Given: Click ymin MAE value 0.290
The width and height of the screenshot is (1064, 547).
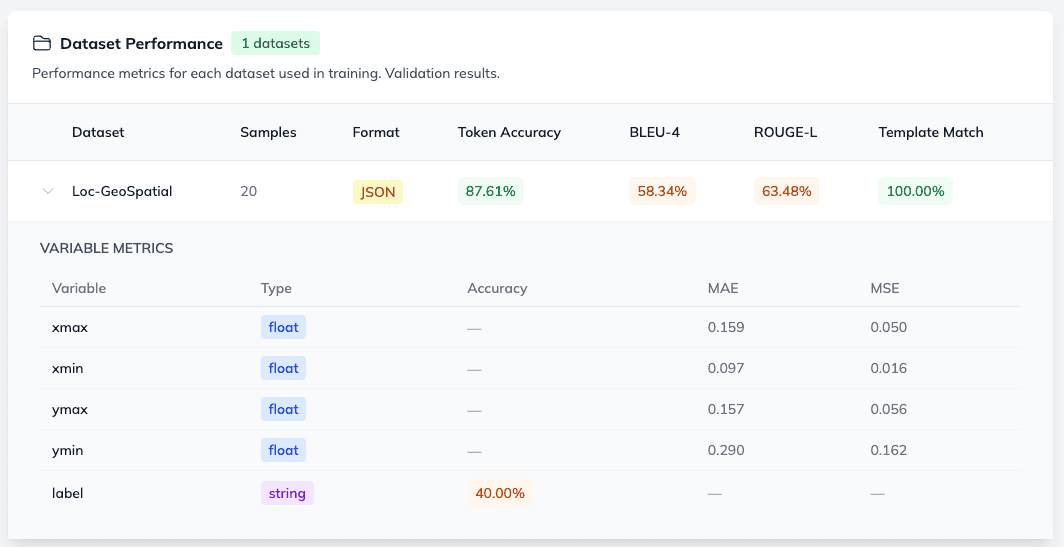Looking at the screenshot, I should pyautogui.click(x=726, y=451).
